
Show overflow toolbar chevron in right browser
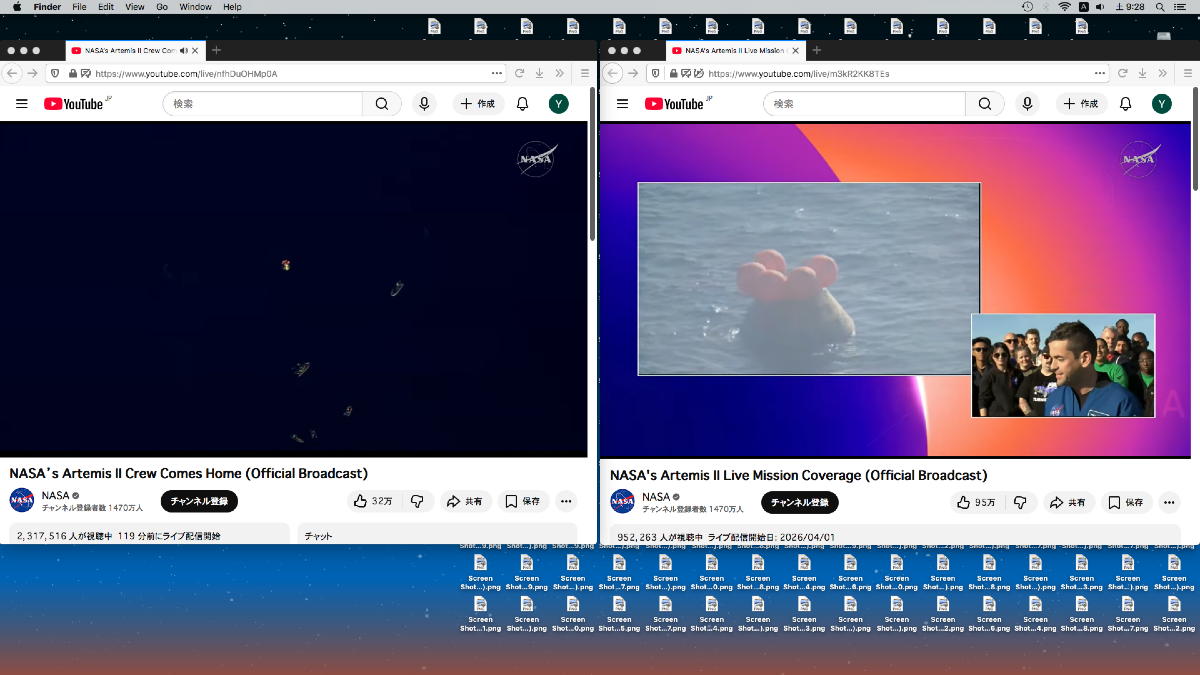click(1162, 73)
